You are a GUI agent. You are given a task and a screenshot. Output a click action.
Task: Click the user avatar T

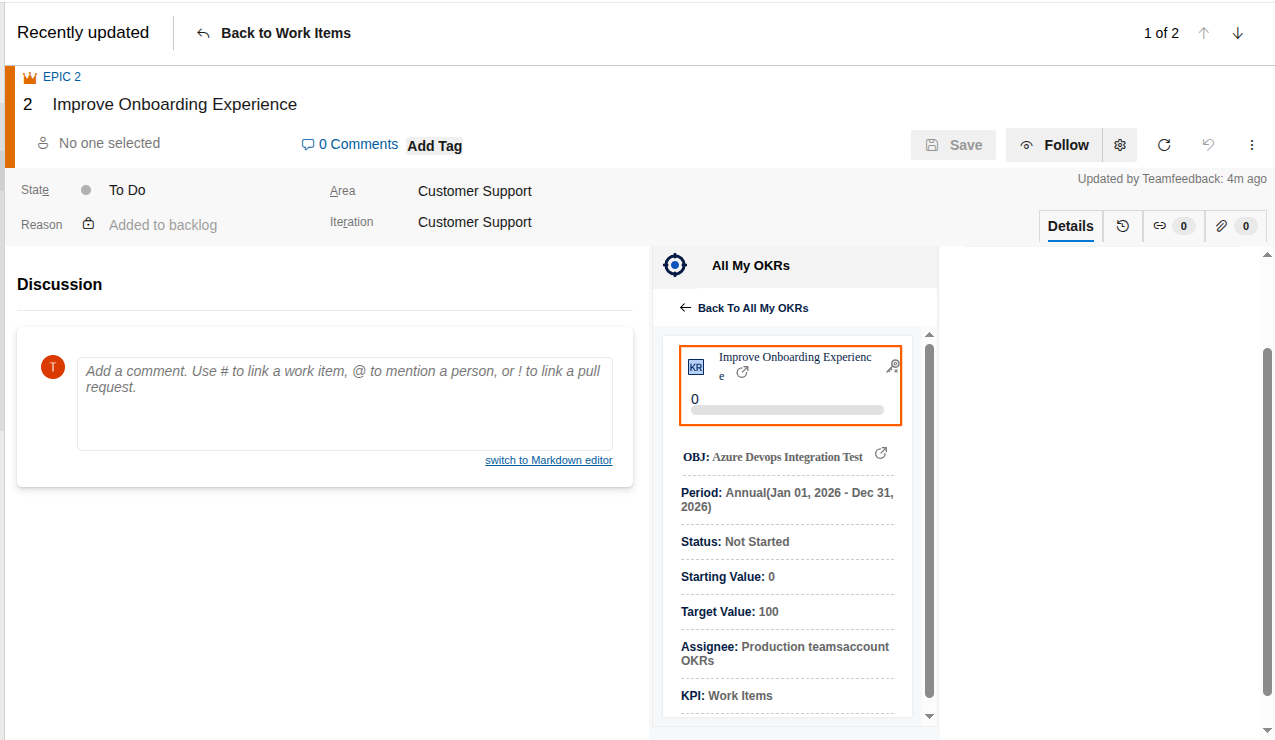[x=53, y=367]
